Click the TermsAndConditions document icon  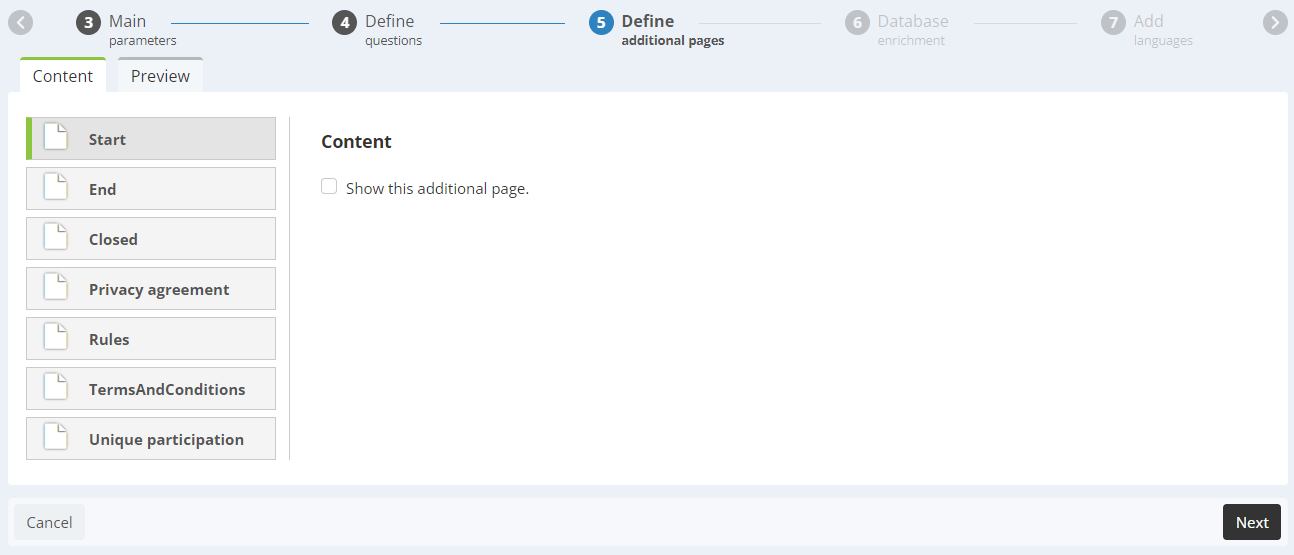(x=56, y=388)
